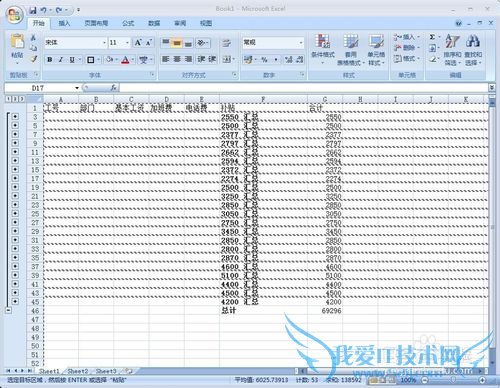Image resolution: width=500 pixels, height=388 pixels.
Task: Switch to the 插入 (Insert) tab
Action: [x=64, y=23]
